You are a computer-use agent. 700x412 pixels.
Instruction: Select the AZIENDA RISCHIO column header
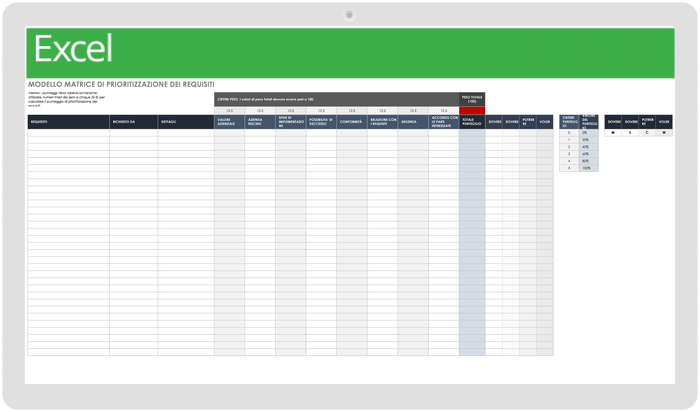coord(260,122)
